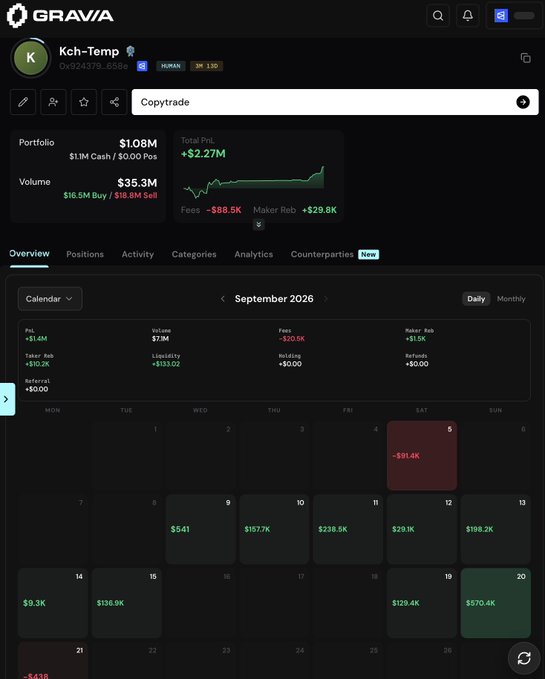Viewport: 545px width, 679px height.
Task: Copy the profile address using copy icon
Action: click(x=526, y=58)
